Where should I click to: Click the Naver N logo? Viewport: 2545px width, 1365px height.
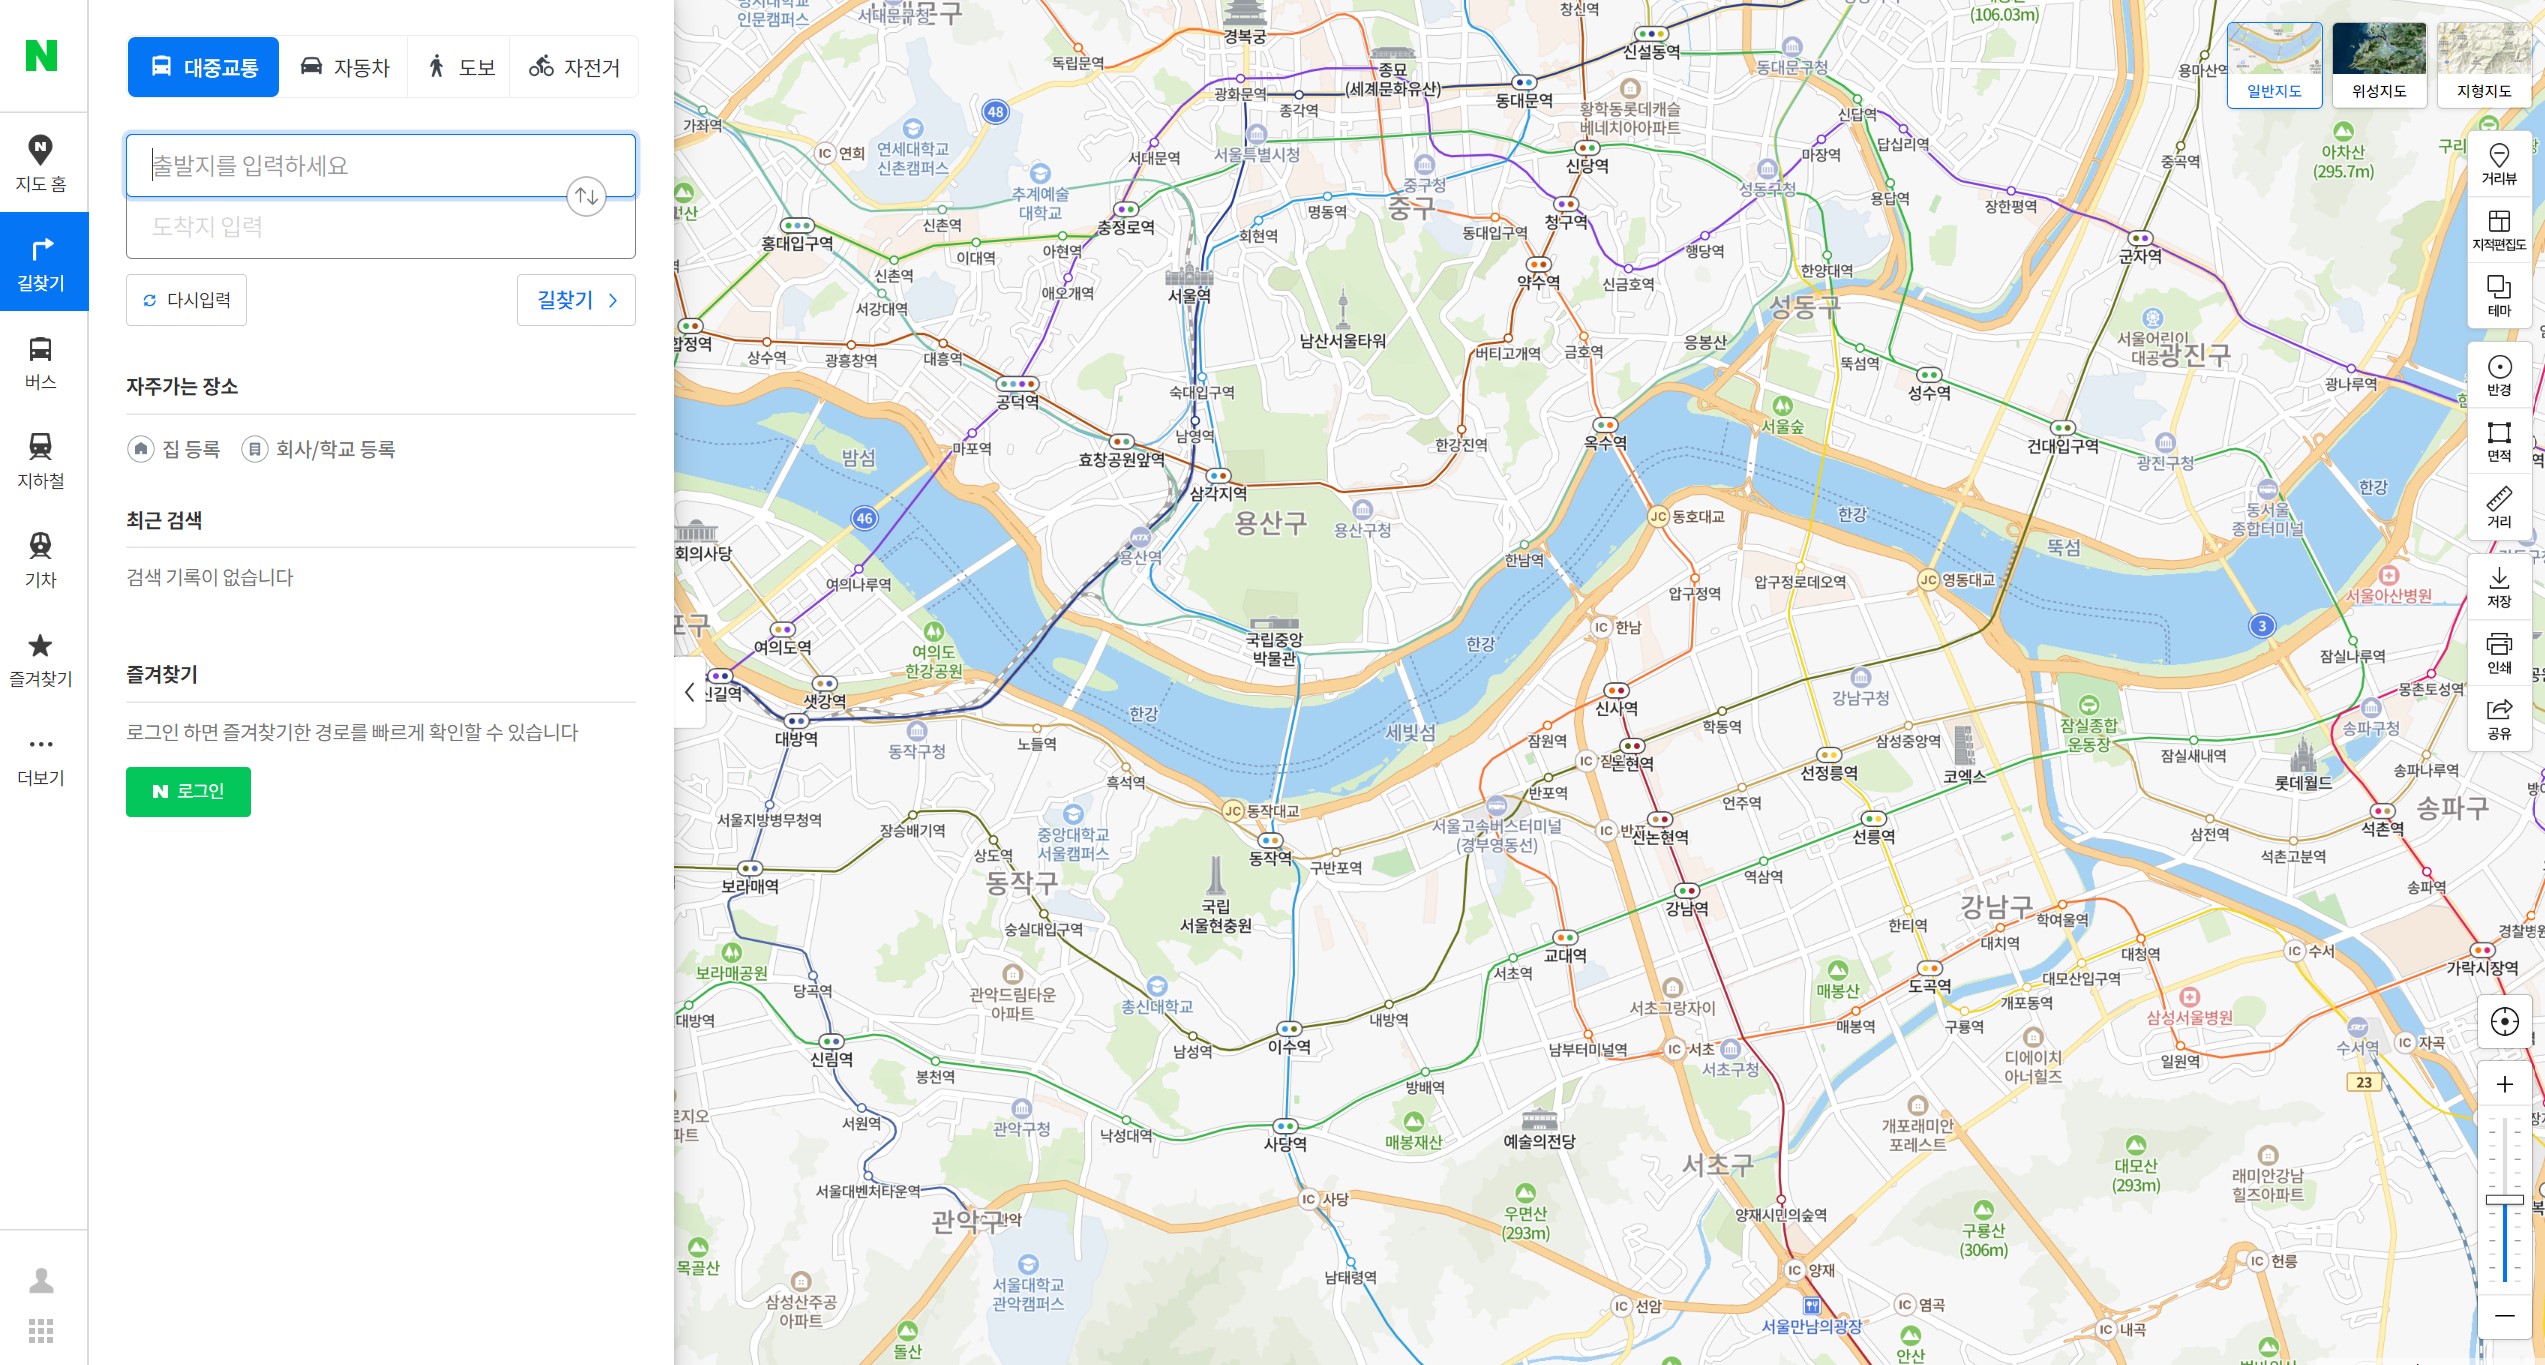[41, 56]
